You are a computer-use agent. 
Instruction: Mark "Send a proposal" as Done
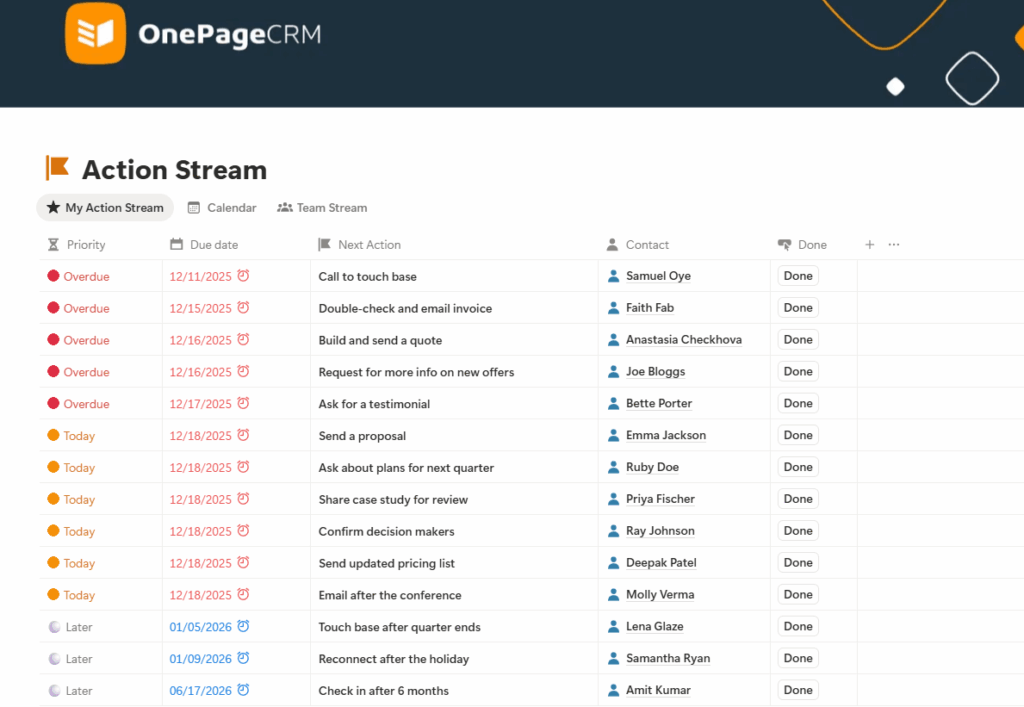(x=797, y=434)
